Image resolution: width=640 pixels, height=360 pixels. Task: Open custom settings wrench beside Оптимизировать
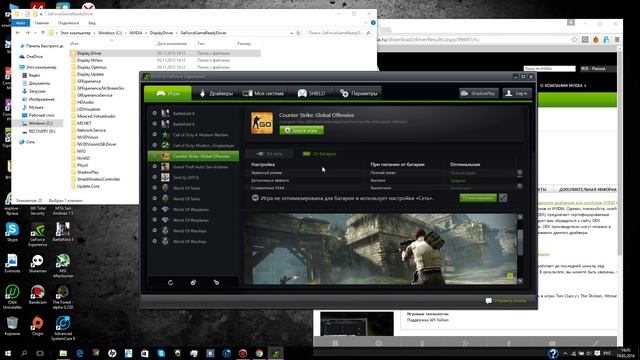click(503, 198)
